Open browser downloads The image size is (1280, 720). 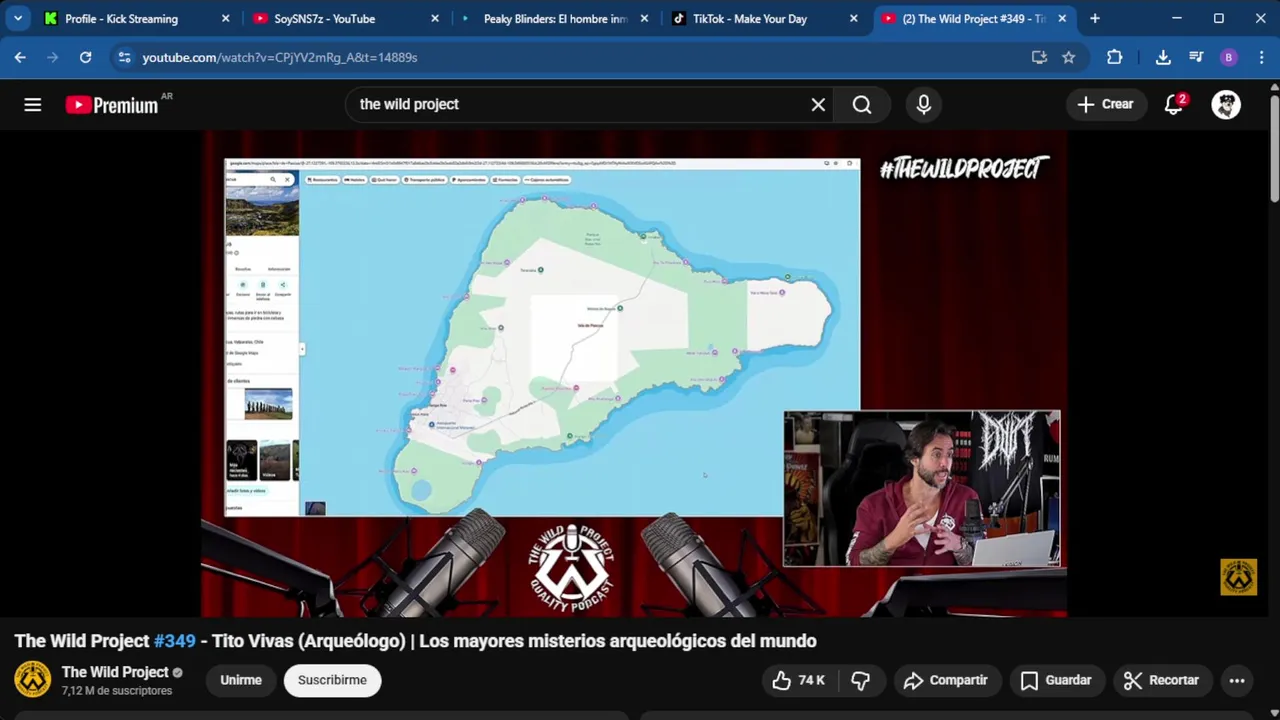point(1163,57)
